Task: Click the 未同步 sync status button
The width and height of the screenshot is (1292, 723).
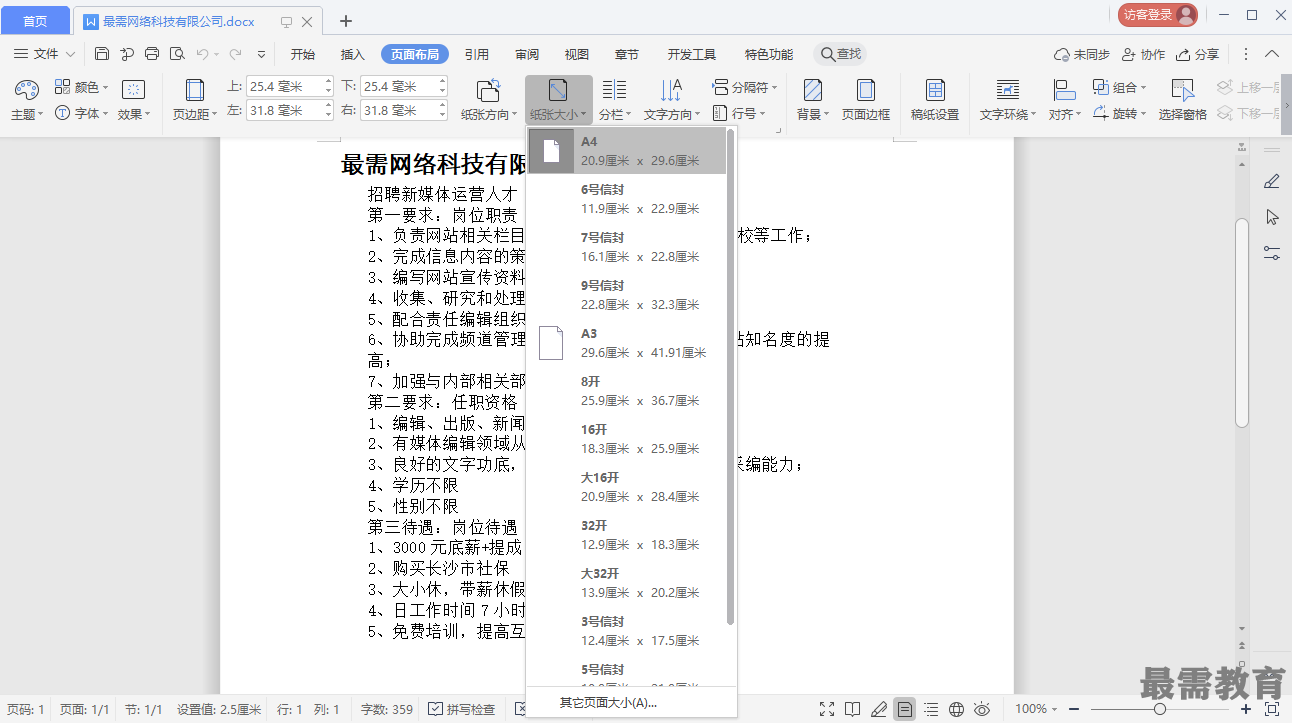Action: pyautogui.click(x=1083, y=54)
